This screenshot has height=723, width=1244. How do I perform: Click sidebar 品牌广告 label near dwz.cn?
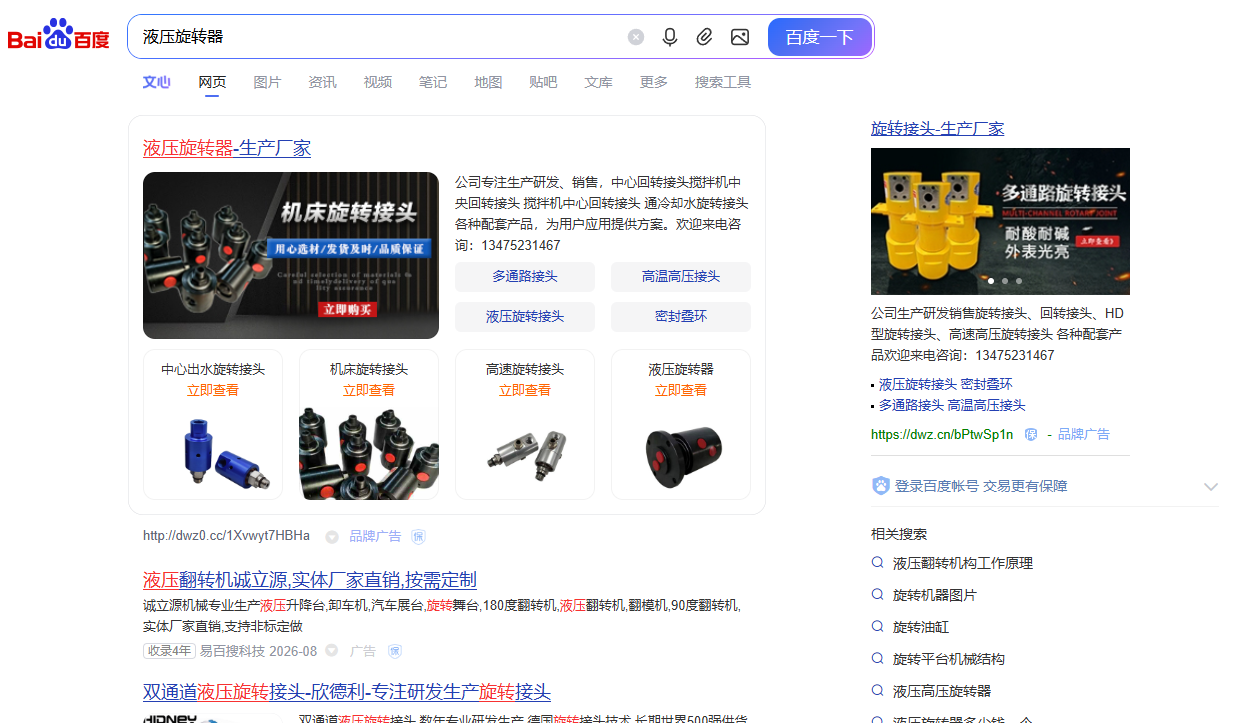click(1084, 434)
